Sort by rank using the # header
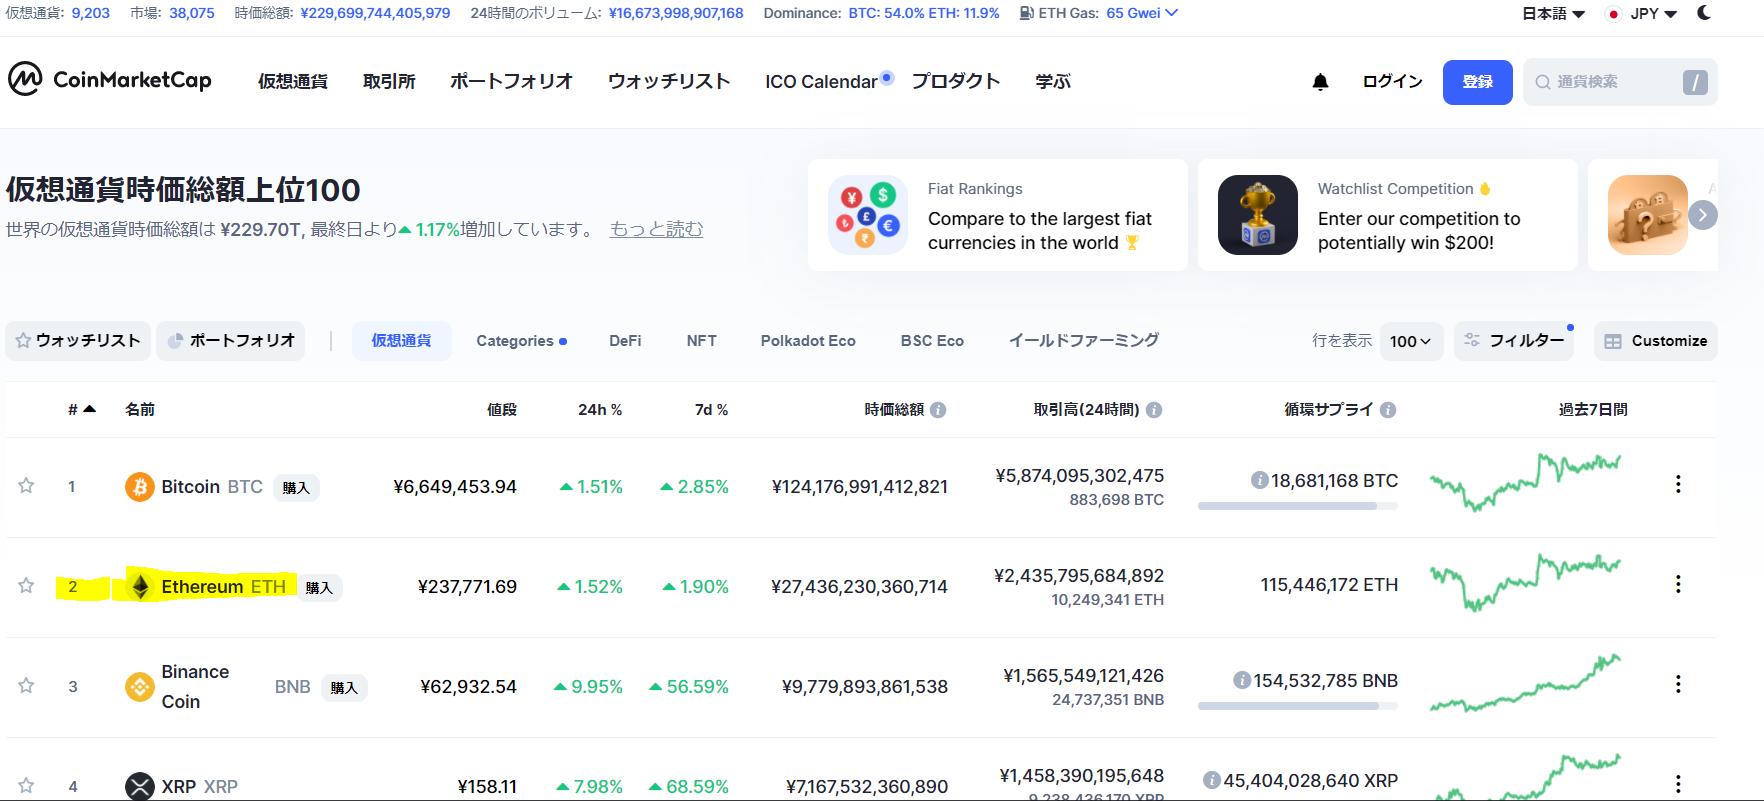This screenshot has width=1764, height=801. [x=81, y=410]
